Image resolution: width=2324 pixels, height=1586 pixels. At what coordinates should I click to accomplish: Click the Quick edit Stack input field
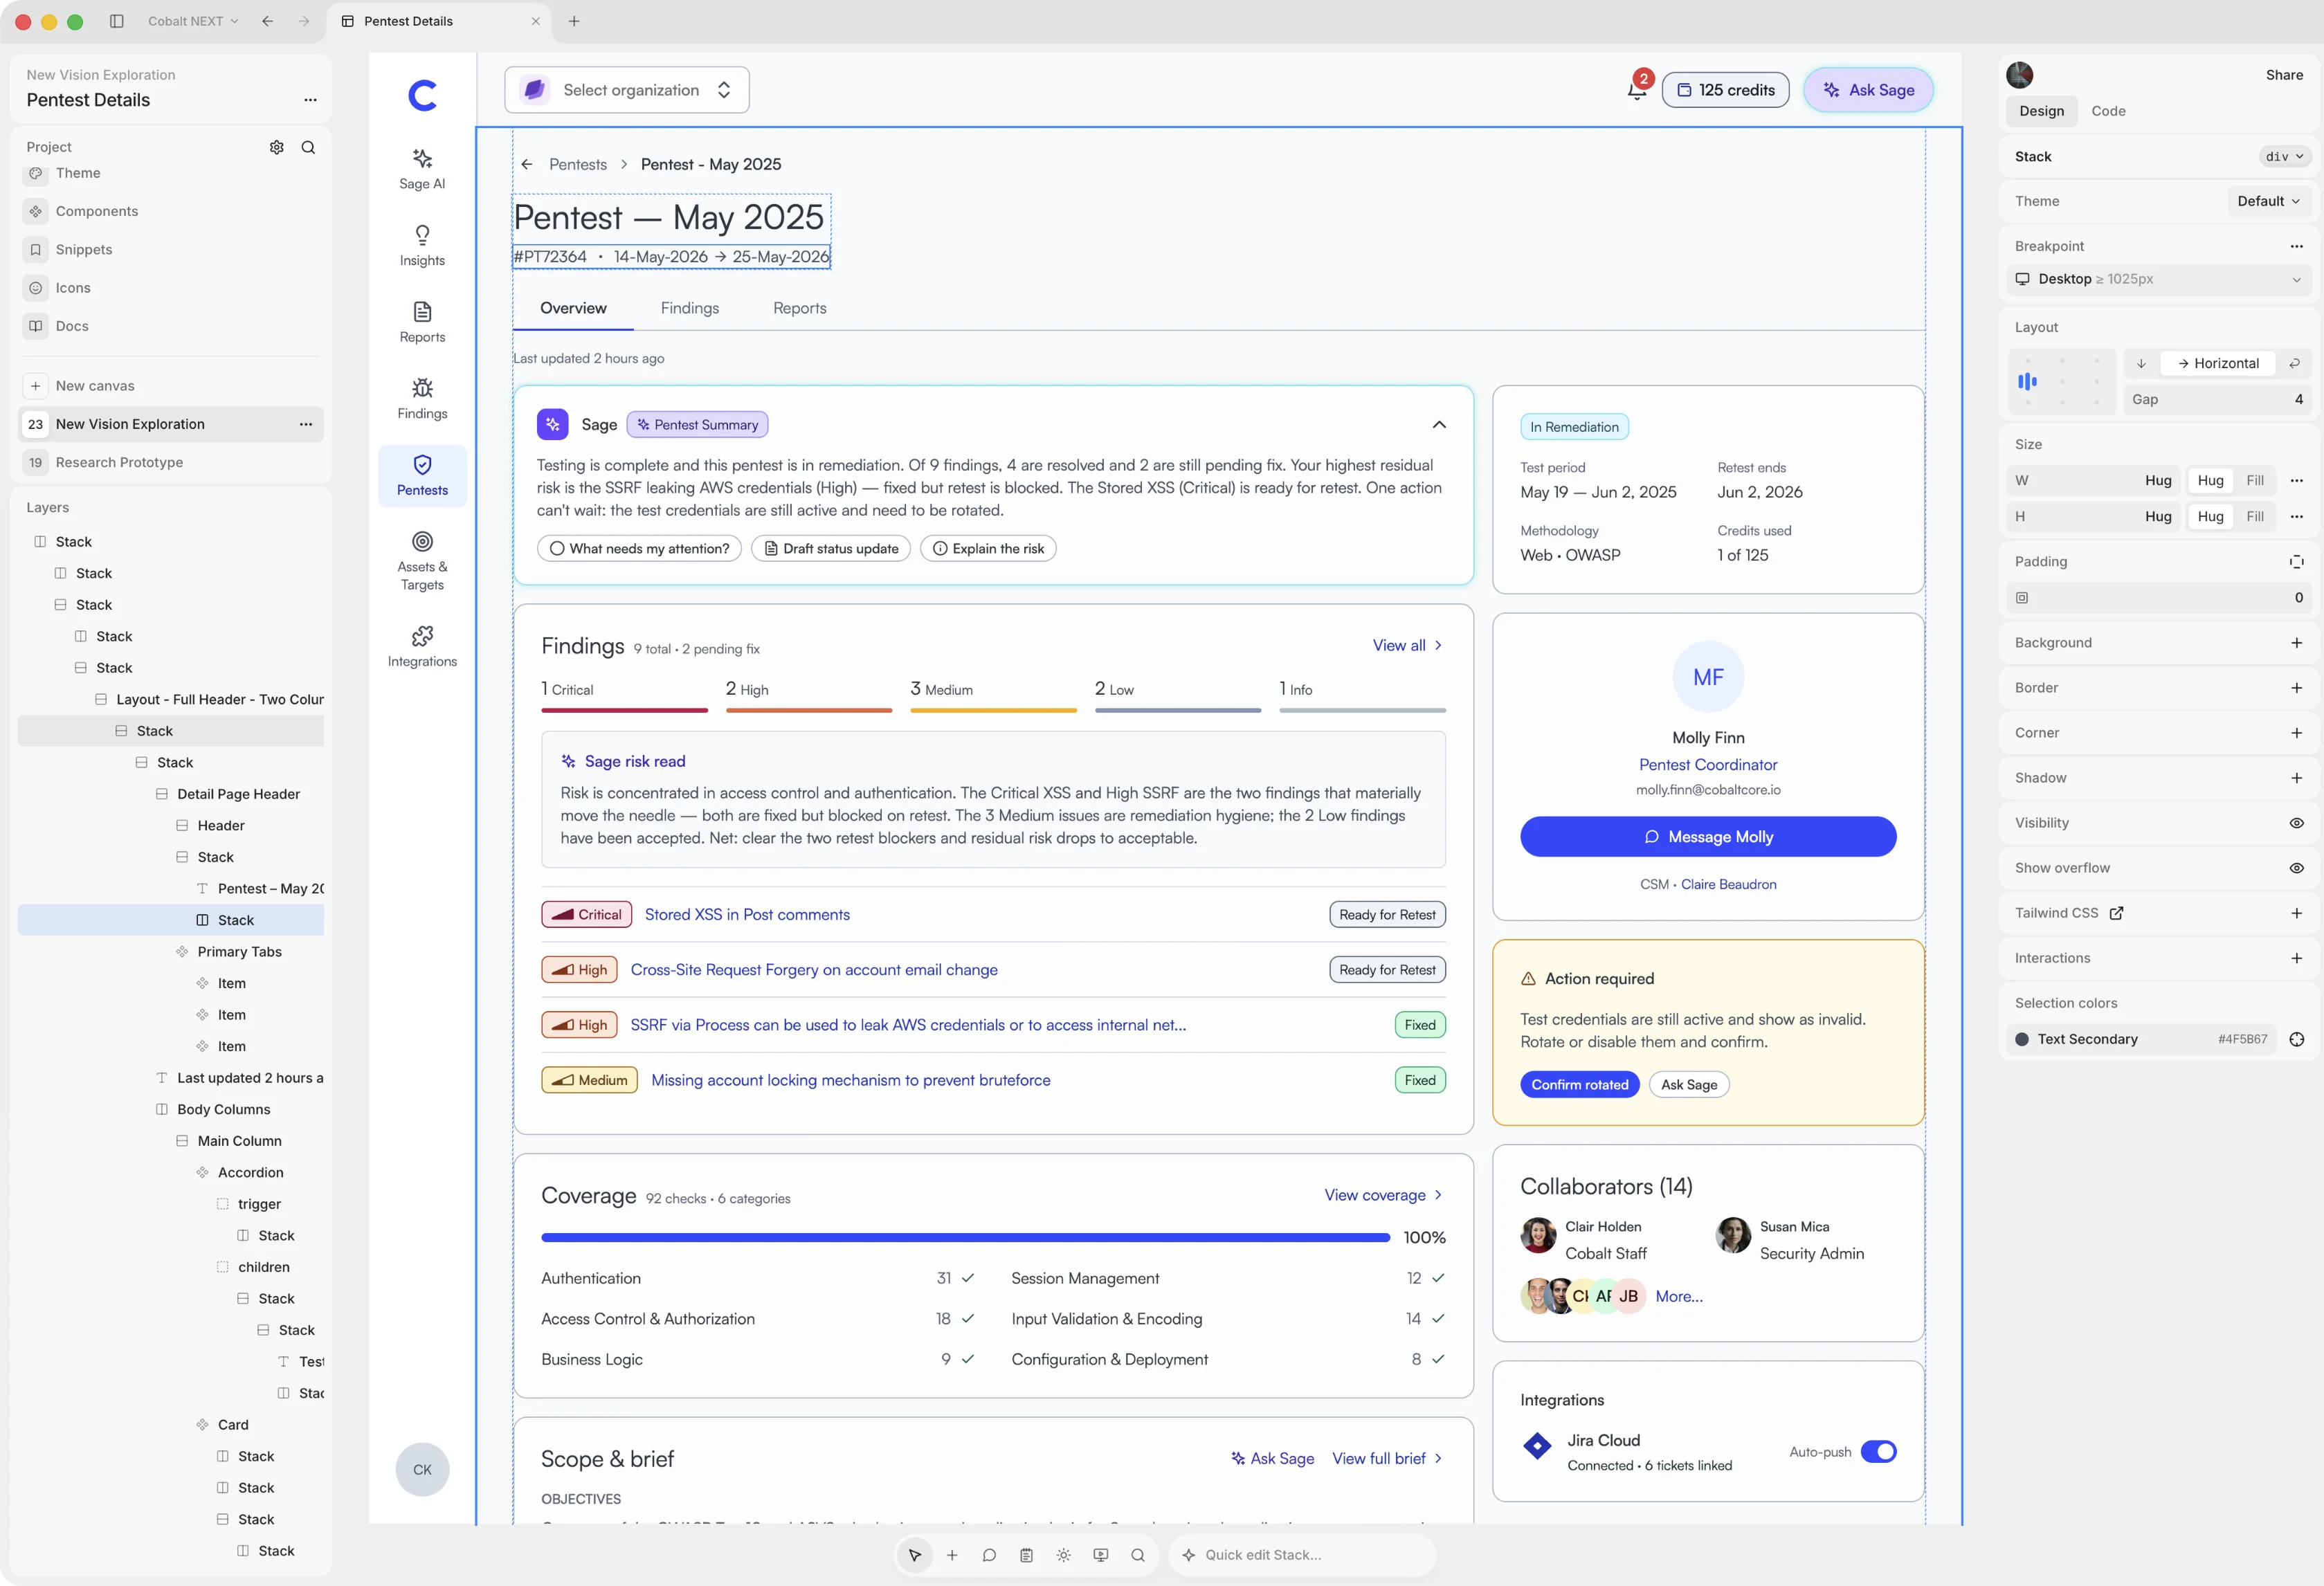(1301, 1555)
